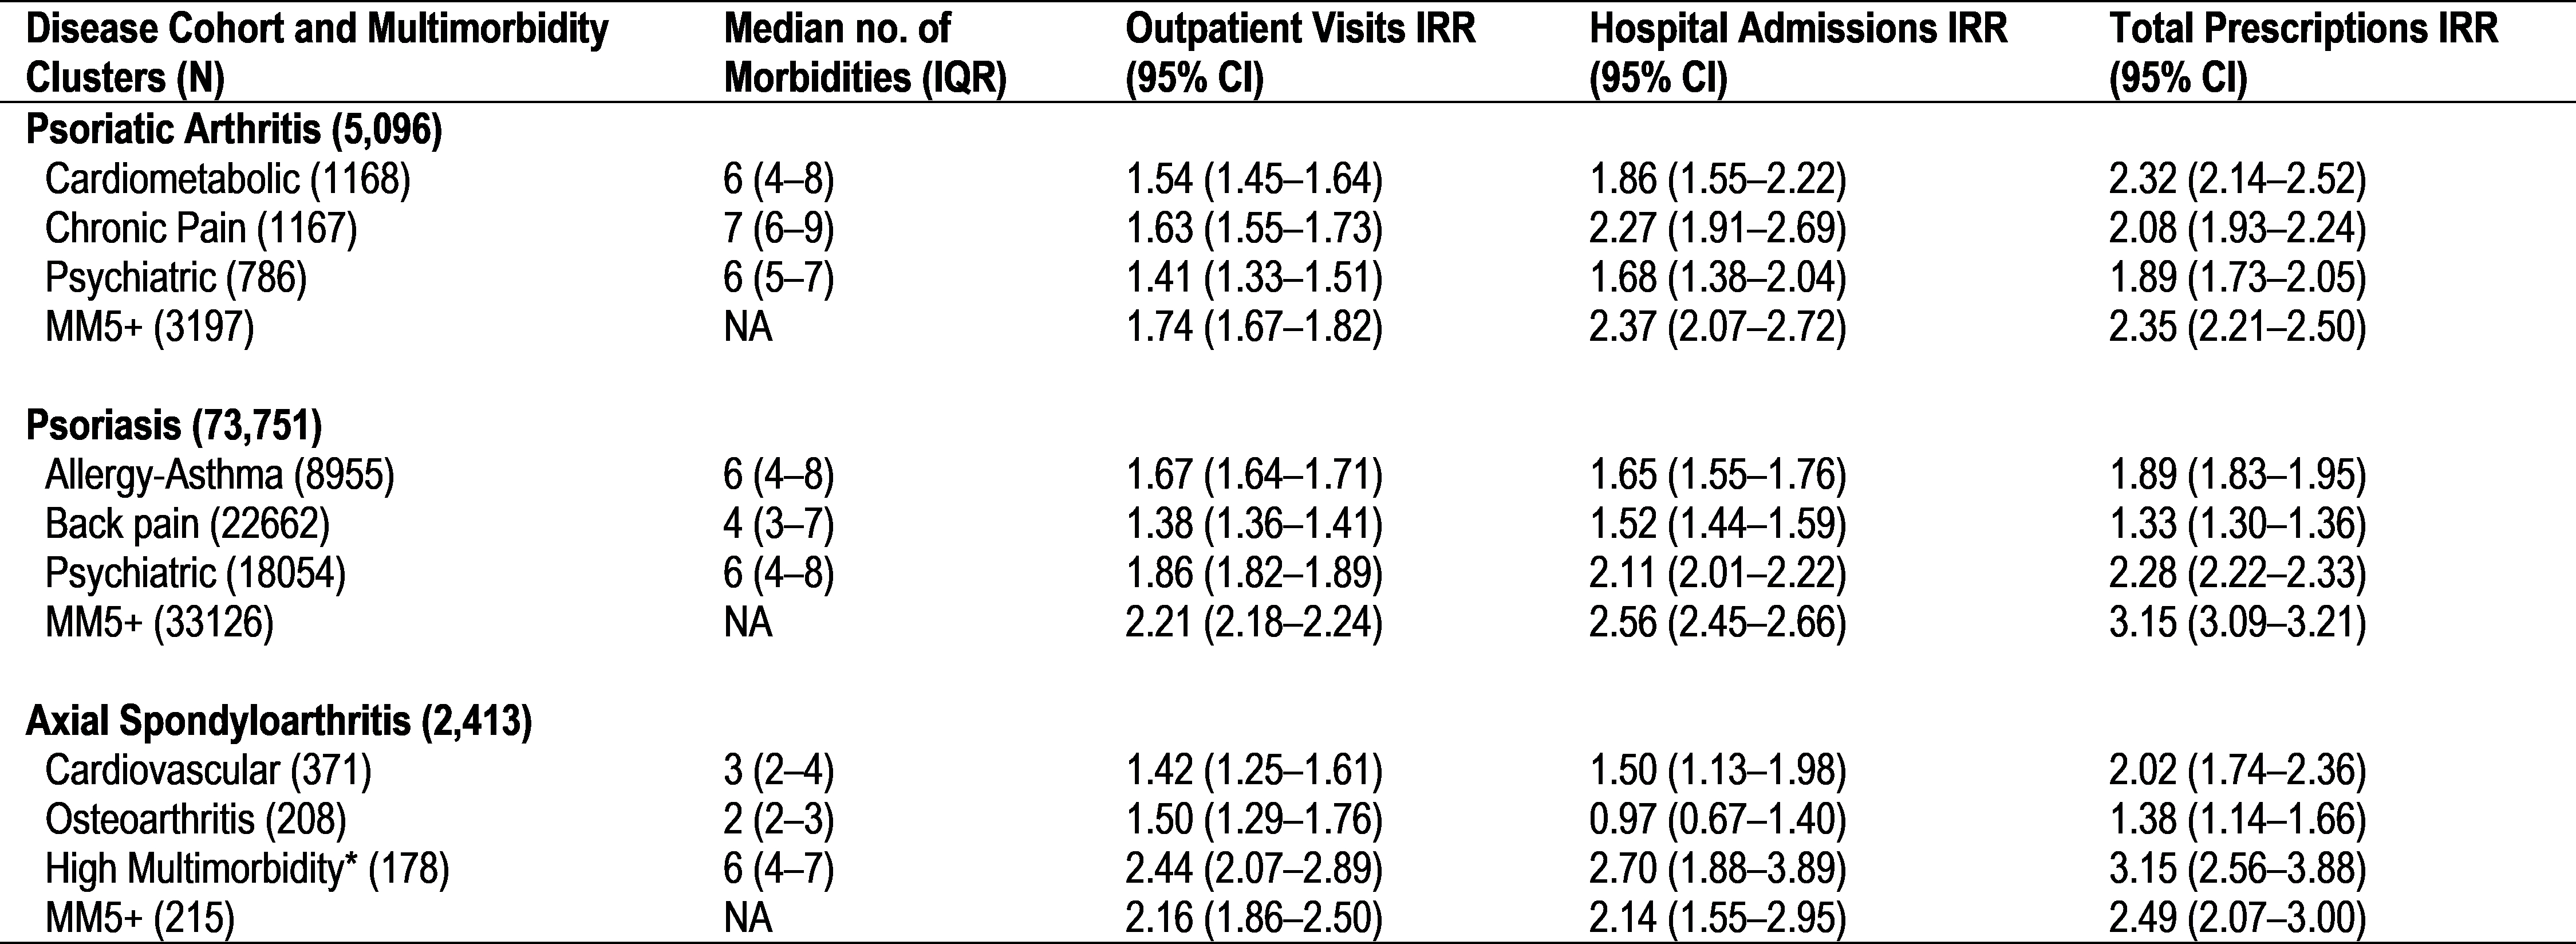The height and width of the screenshot is (944, 2576).
Task: Select the Cardiometabolic (1168) row label
Action: pos(227,179)
